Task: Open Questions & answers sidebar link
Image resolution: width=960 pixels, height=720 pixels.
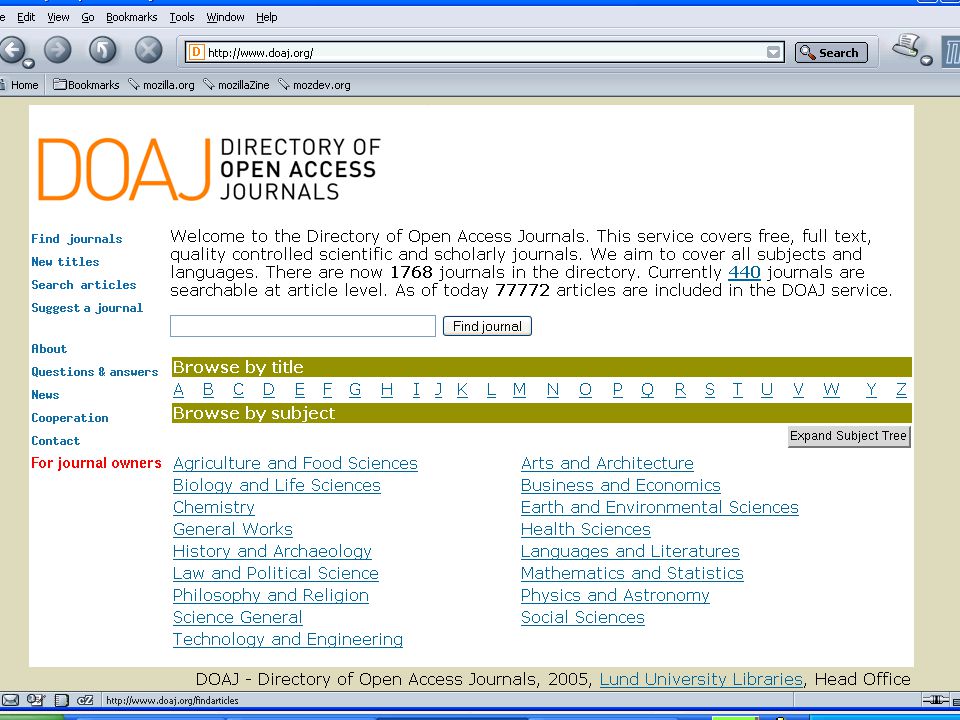Action: [x=94, y=372]
